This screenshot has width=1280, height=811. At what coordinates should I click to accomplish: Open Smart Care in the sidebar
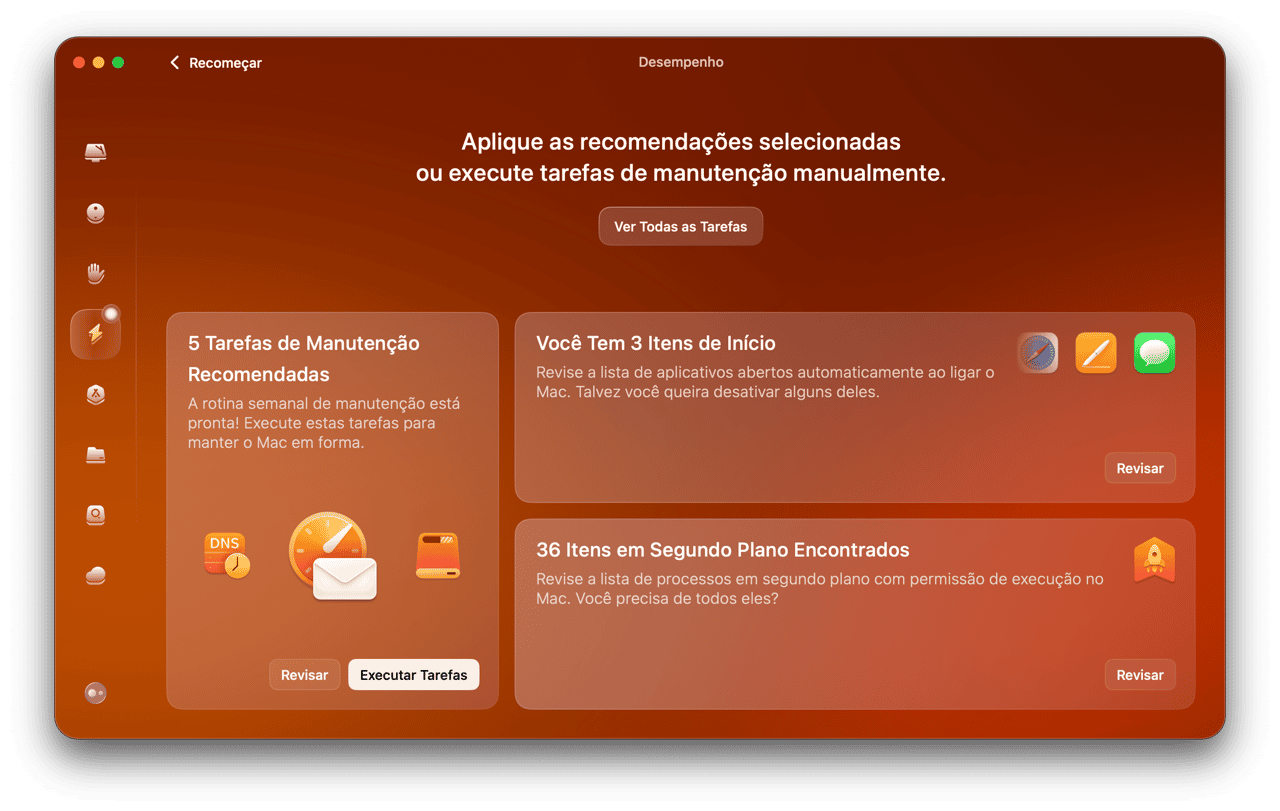tap(96, 153)
